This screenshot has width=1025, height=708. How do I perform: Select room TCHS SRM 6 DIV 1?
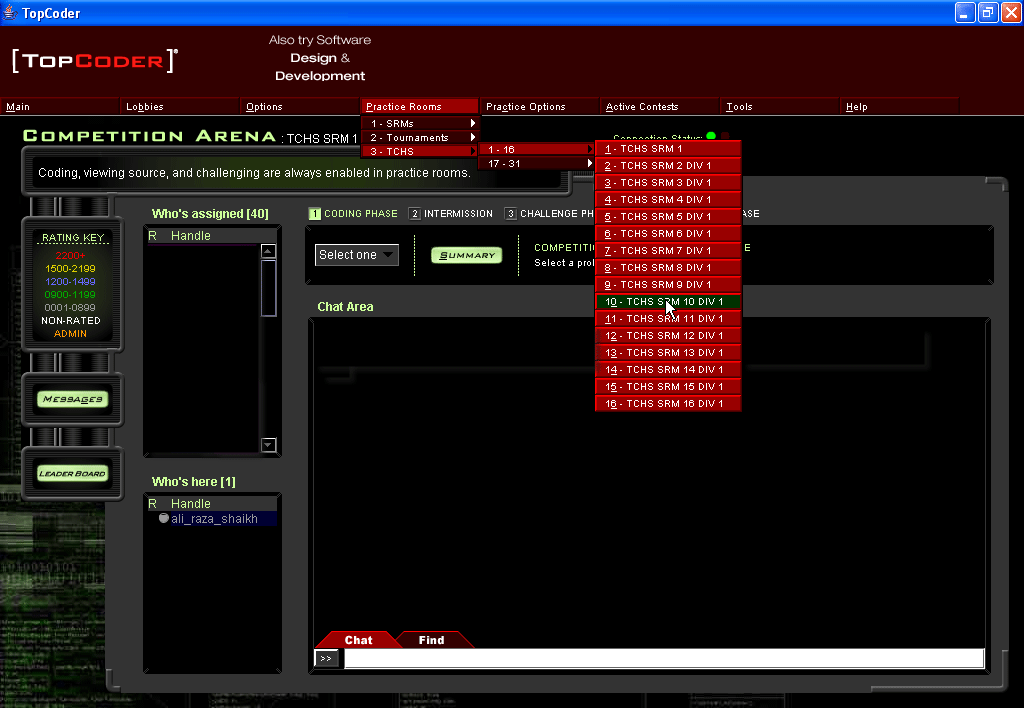click(668, 234)
